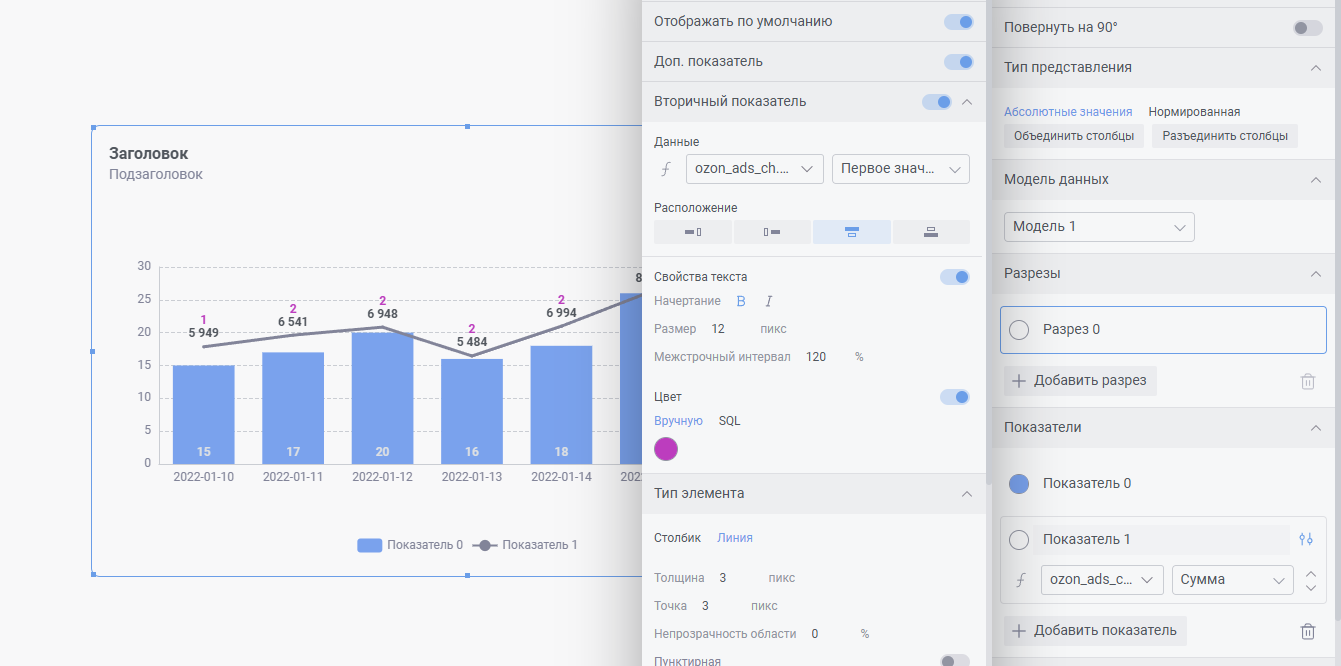
Task: Turn off Свойства текста switch
Action: (x=954, y=277)
